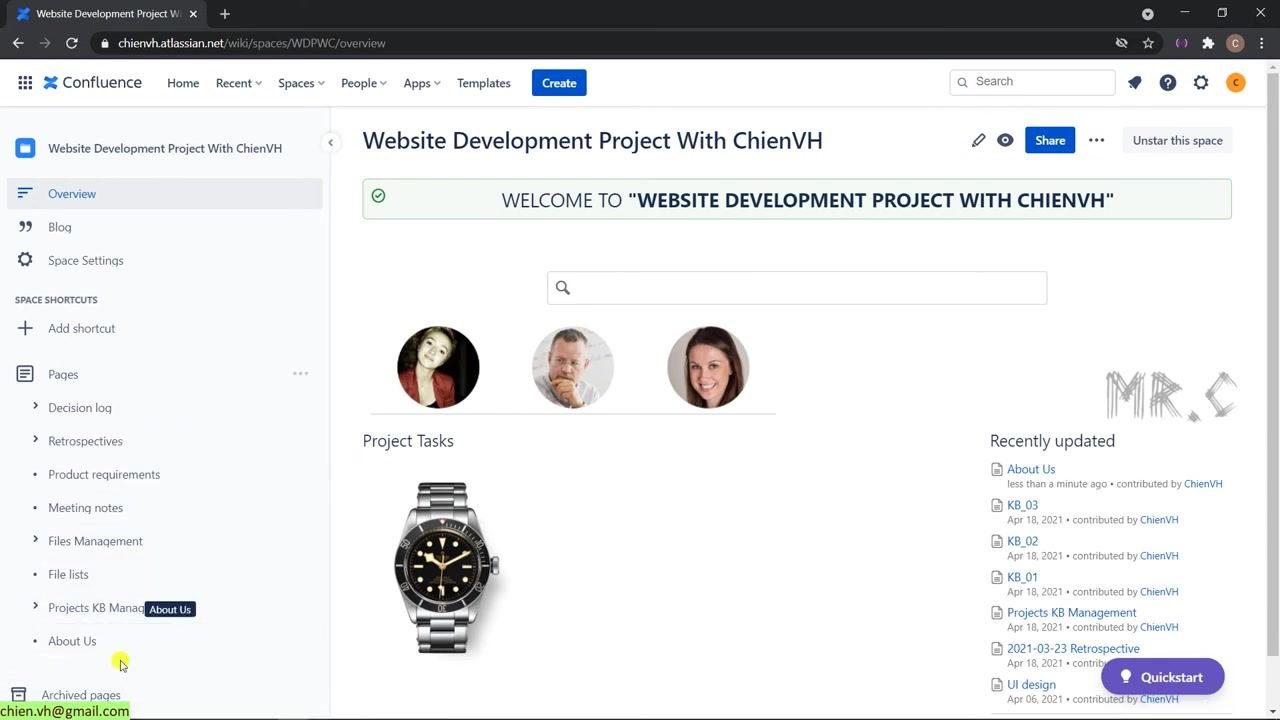Reload the page in browser
The width and height of the screenshot is (1280, 720).
point(72,43)
